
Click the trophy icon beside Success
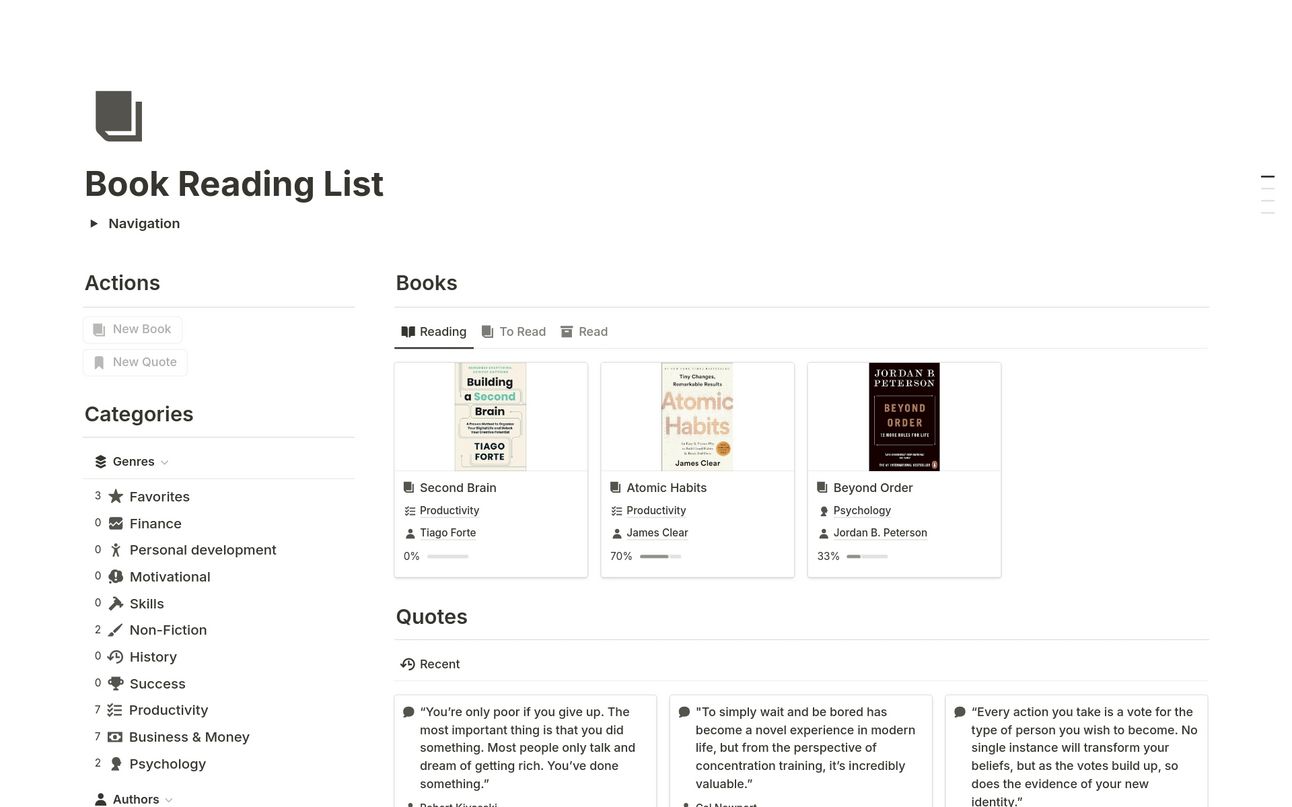pos(116,684)
